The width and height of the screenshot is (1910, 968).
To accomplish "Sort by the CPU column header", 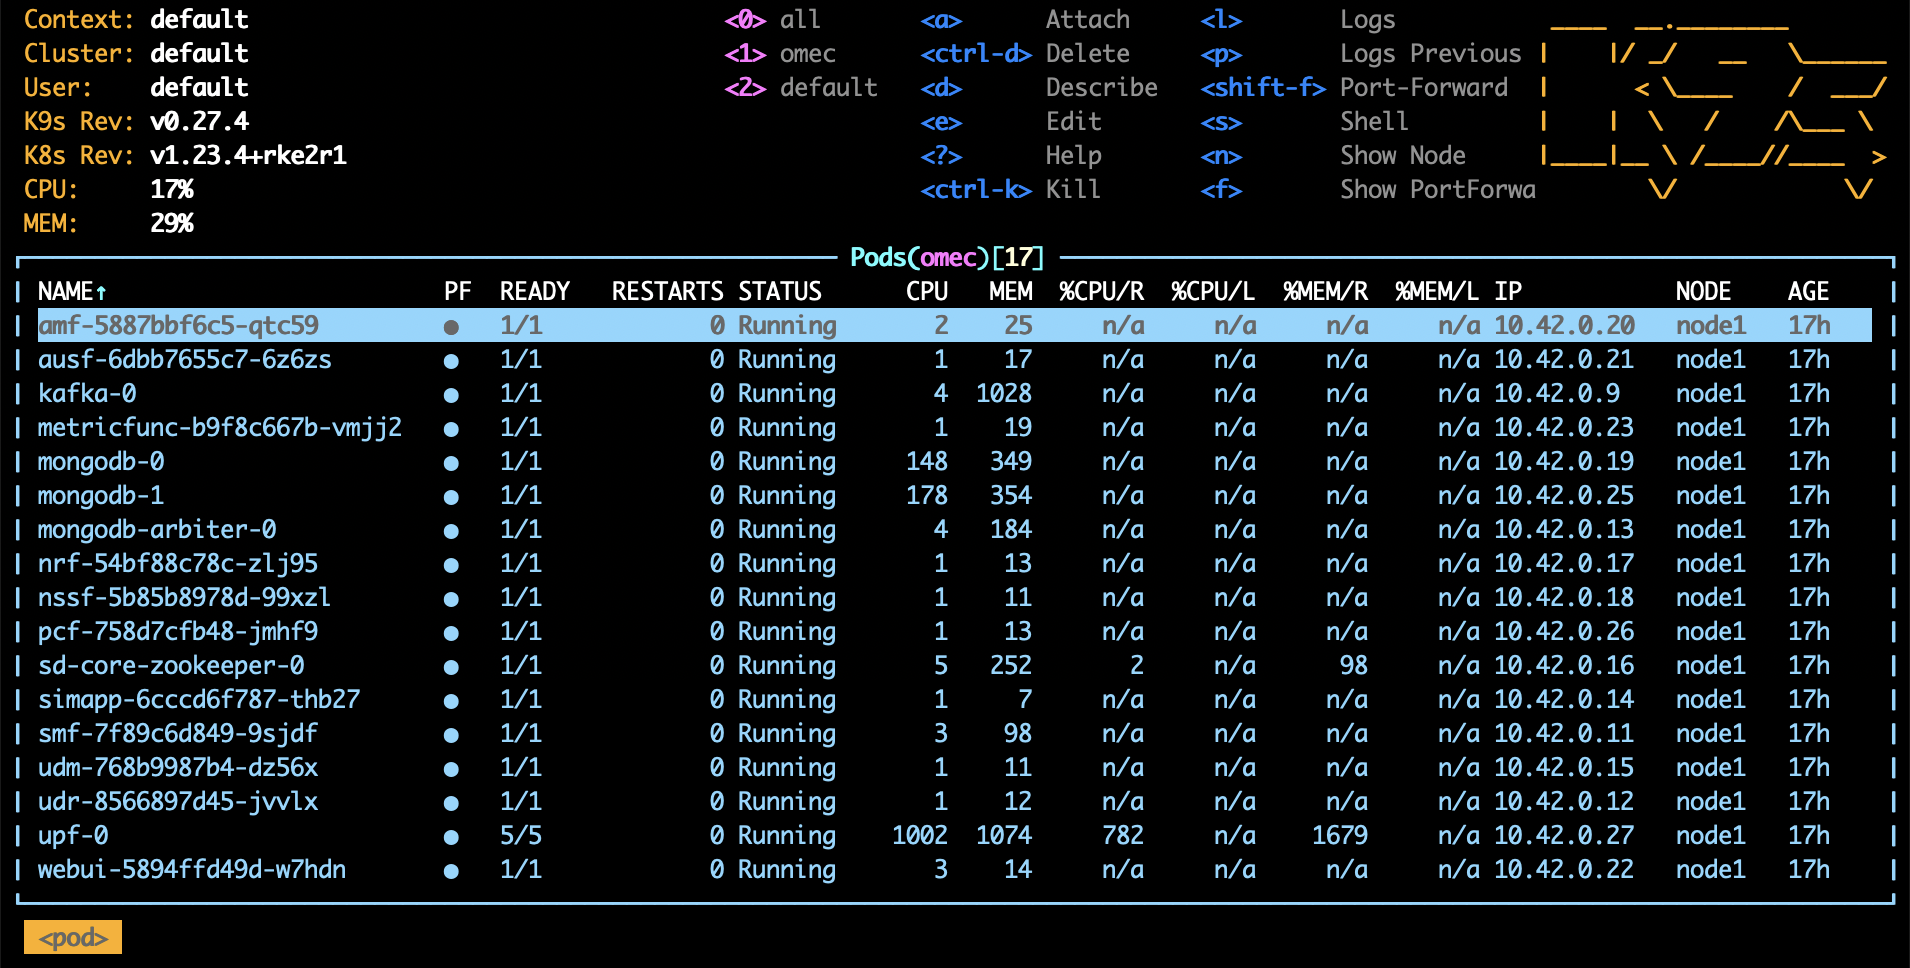I will [926, 292].
